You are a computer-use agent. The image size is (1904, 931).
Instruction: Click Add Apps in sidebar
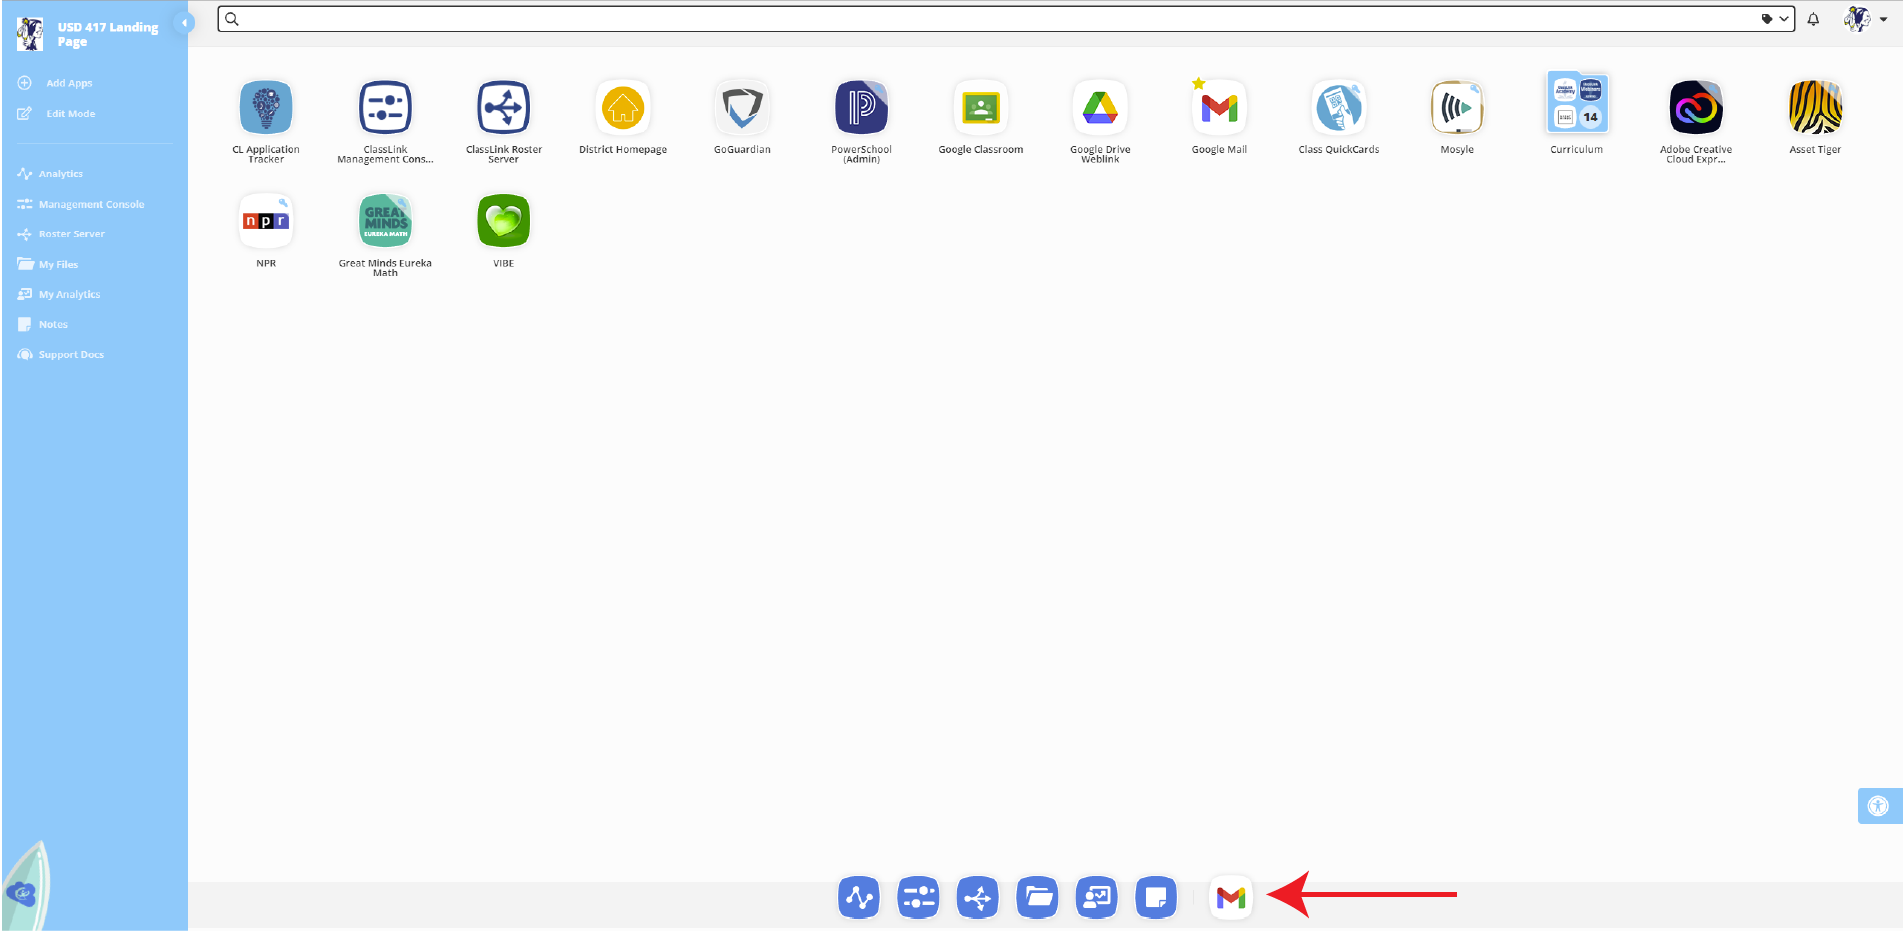(x=56, y=83)
